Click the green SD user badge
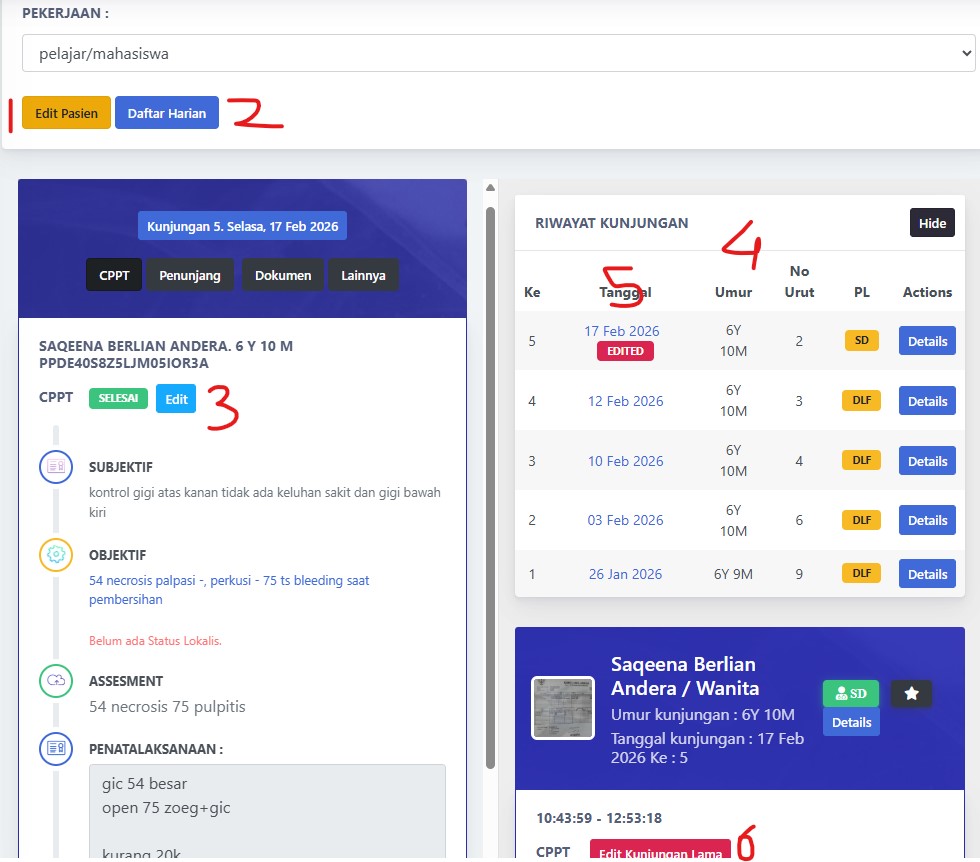Screen dimensions: 980x862 tap(850, 693)
